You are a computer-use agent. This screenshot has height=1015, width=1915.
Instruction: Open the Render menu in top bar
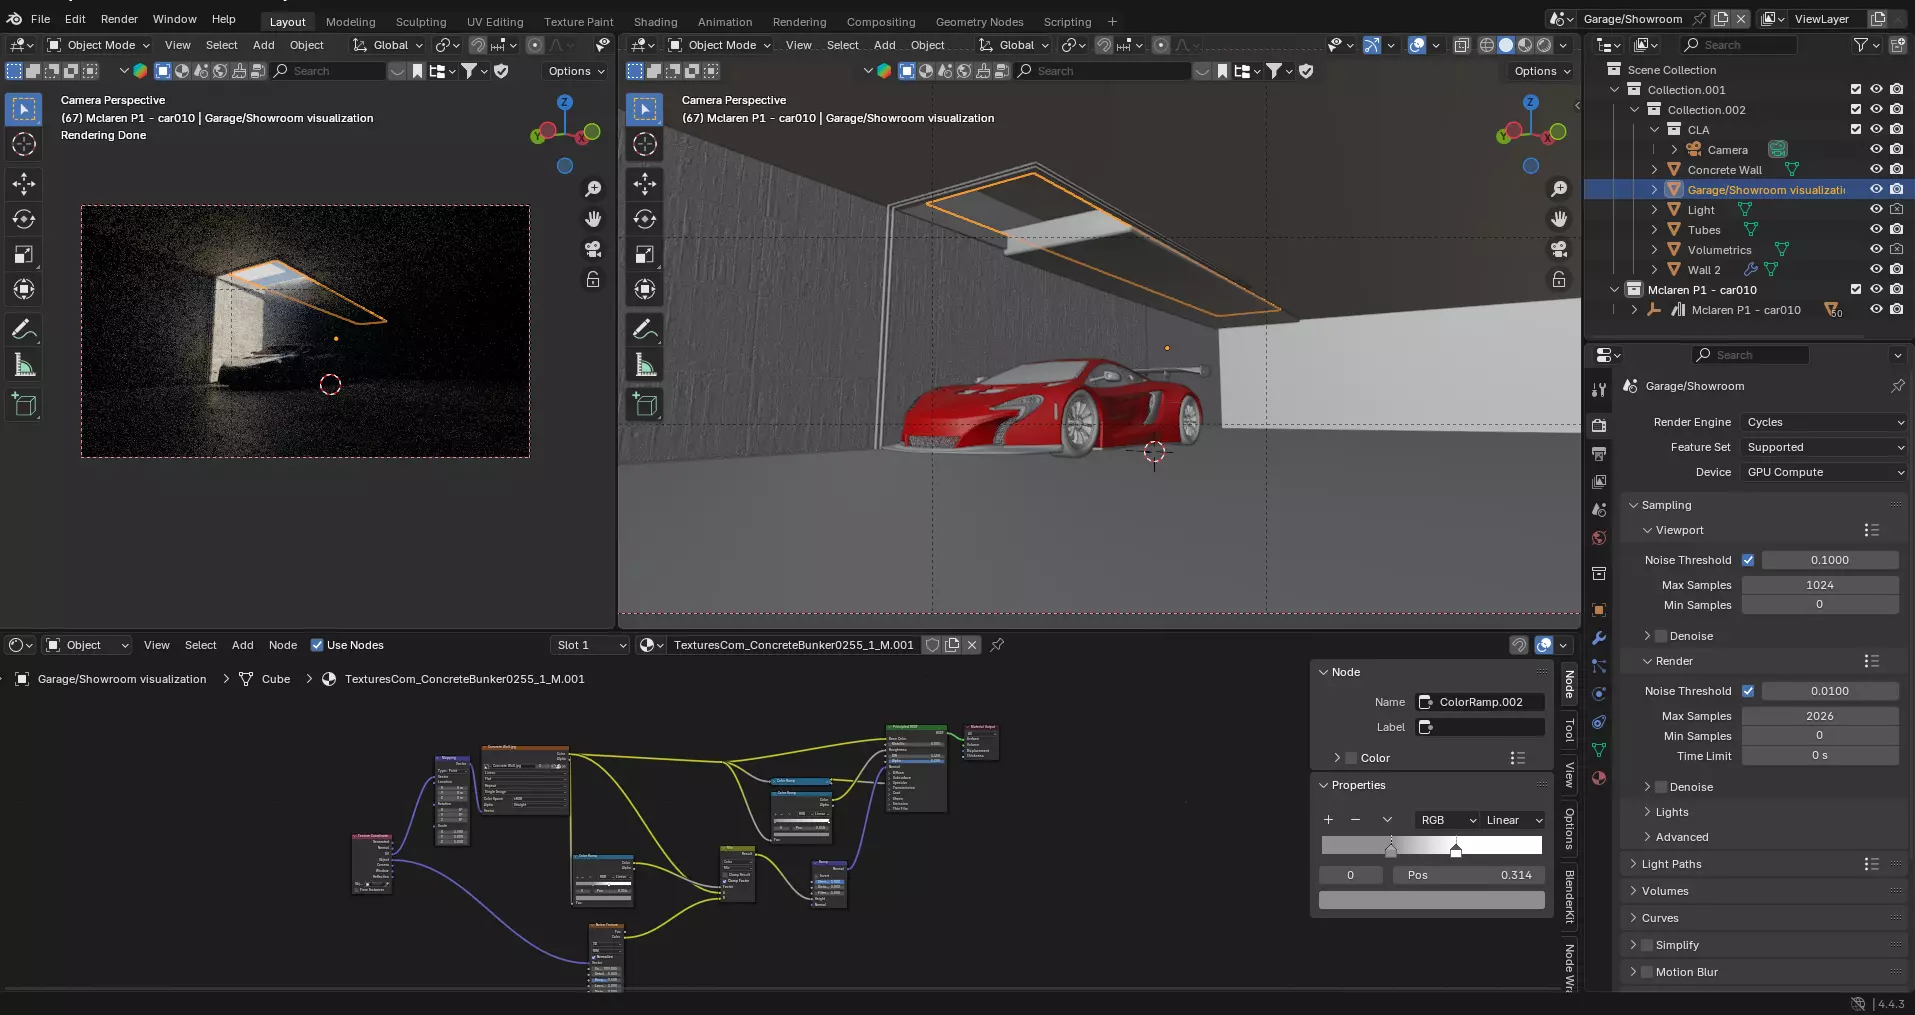119,19
